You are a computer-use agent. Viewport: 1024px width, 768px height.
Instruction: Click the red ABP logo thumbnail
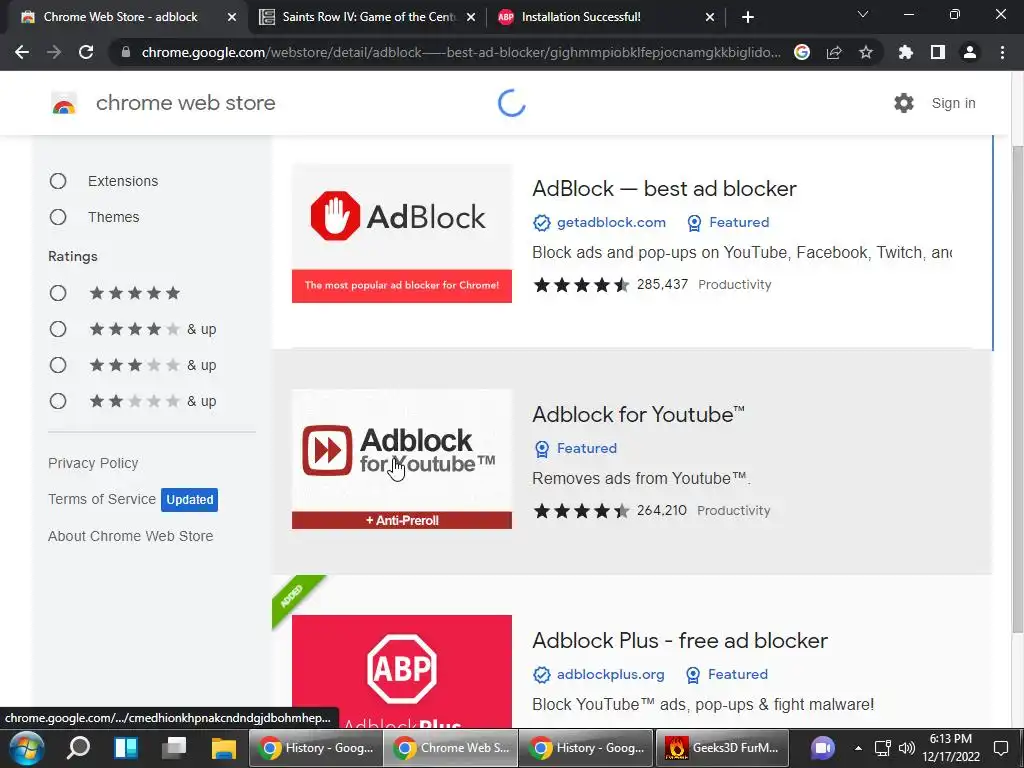(x=402, y=671)
